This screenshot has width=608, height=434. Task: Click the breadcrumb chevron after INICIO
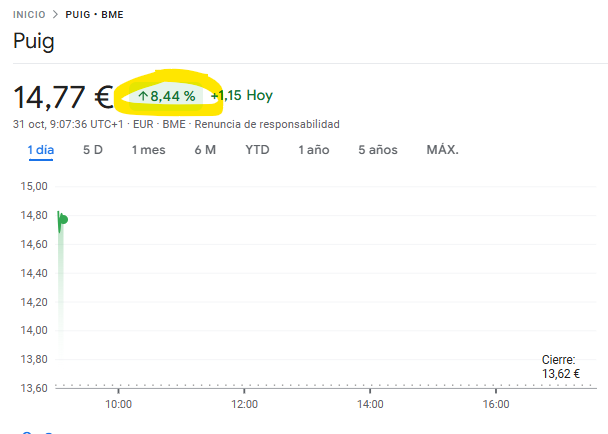56,16
